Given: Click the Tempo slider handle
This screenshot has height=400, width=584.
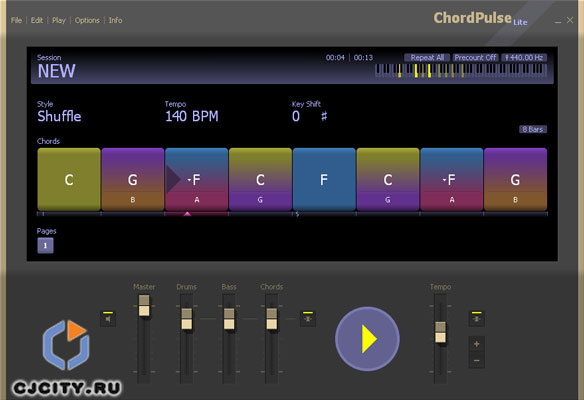Looking at the screenshot, I should tap(440, 332).
